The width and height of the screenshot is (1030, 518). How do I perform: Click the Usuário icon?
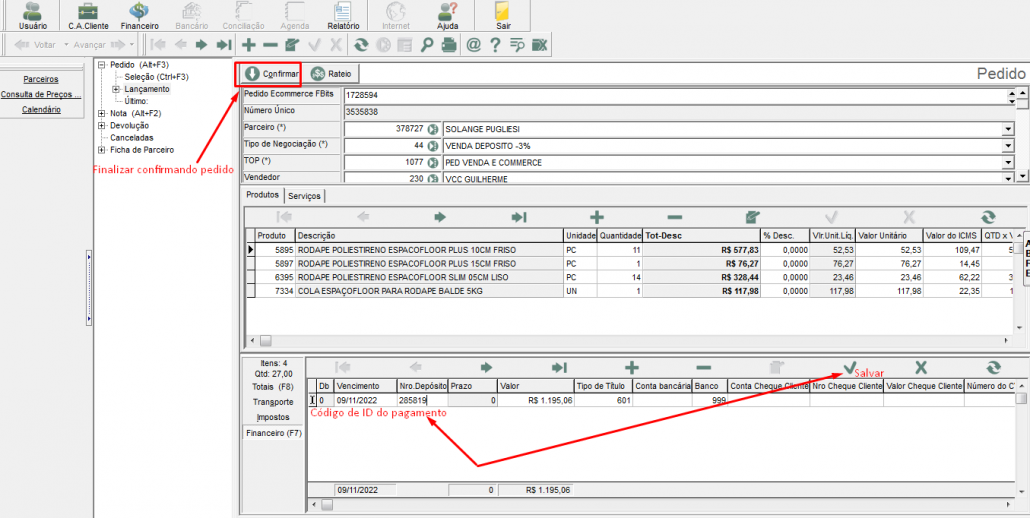pyautogui.click(x=32, y=15)
